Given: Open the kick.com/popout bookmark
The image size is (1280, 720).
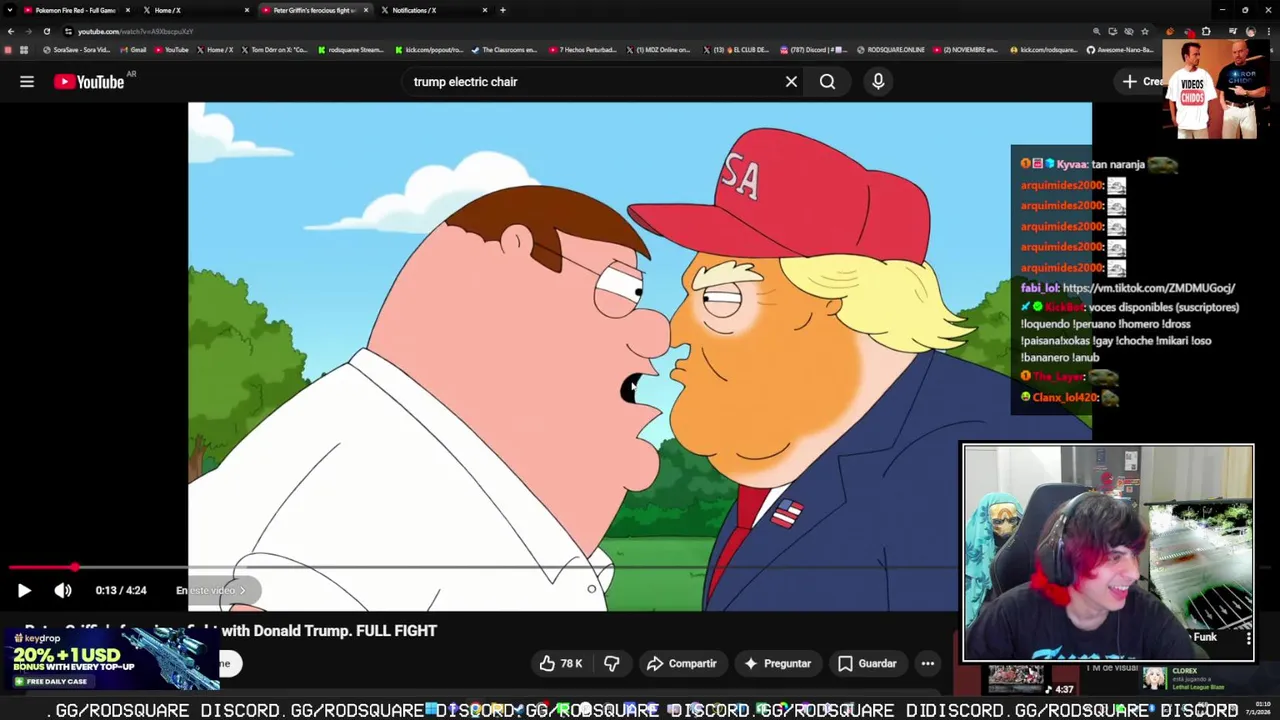Looking at the screenshot, I should point(429,50).
